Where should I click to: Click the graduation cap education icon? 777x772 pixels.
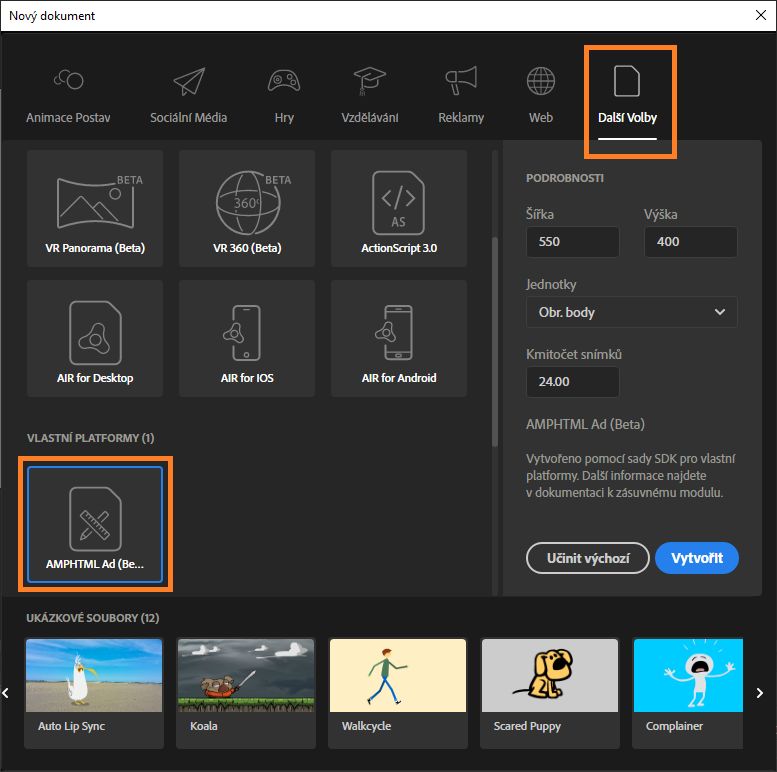[x=370, y=81]
